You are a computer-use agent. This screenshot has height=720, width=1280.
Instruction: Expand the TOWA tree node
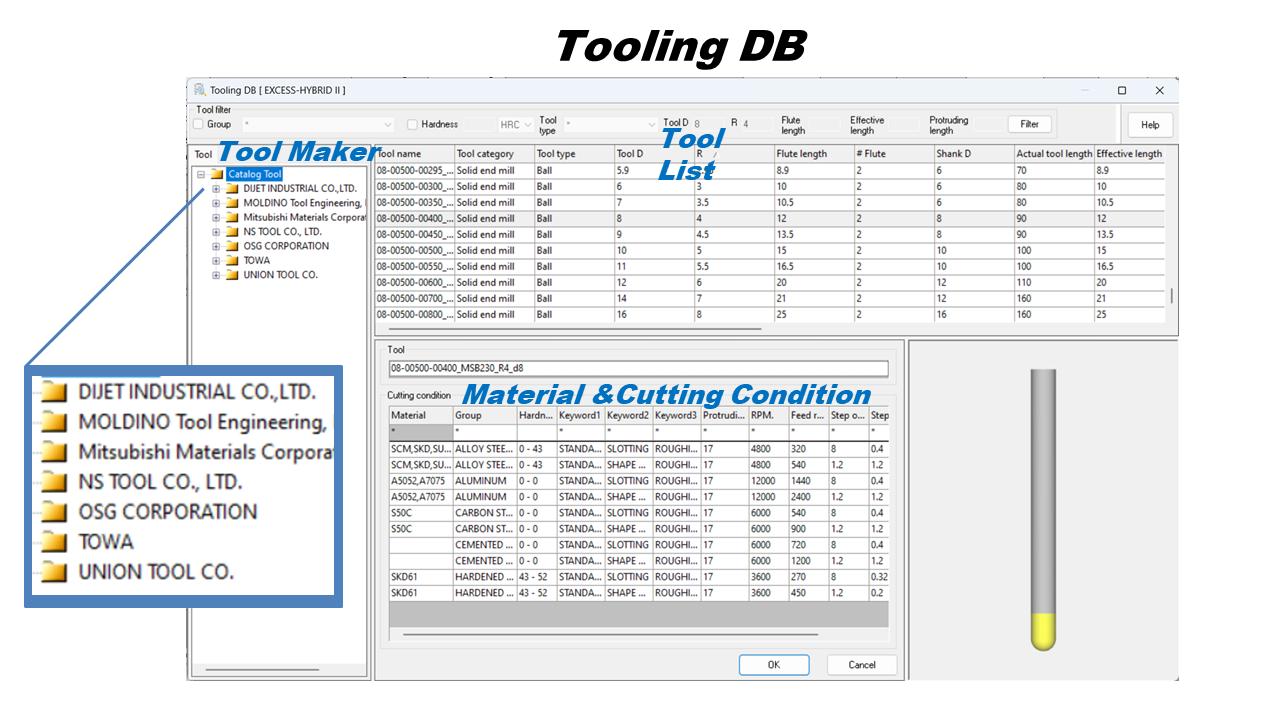pos(216,260)
